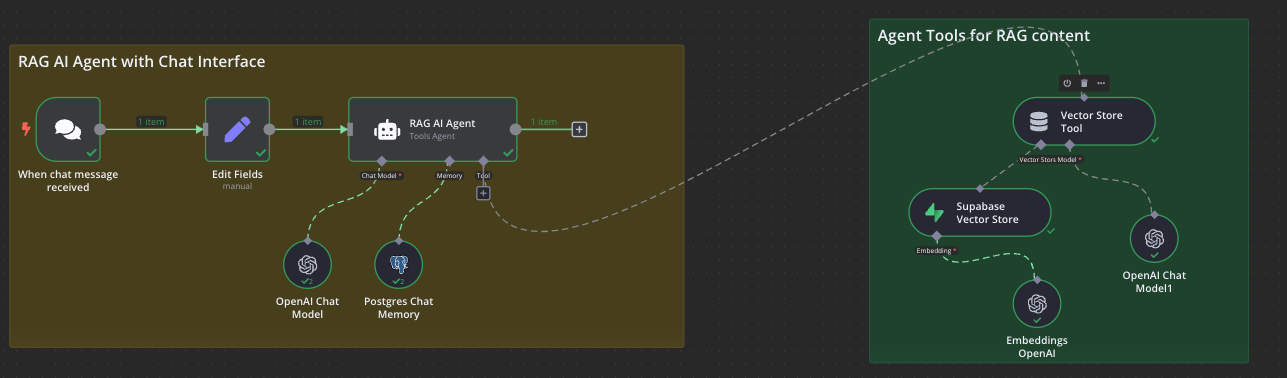Click the output dot of Edit Fields node

point(270,129)
